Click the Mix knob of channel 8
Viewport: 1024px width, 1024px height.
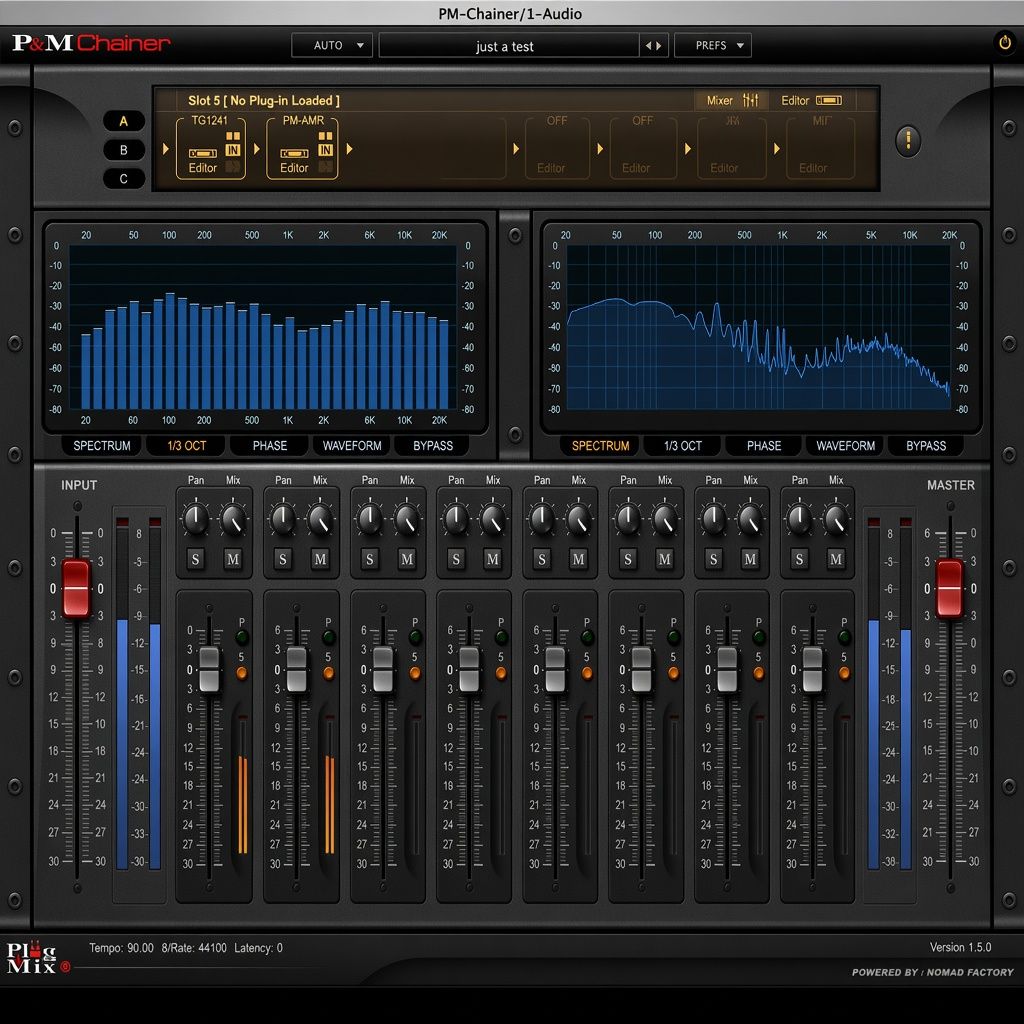836,519
